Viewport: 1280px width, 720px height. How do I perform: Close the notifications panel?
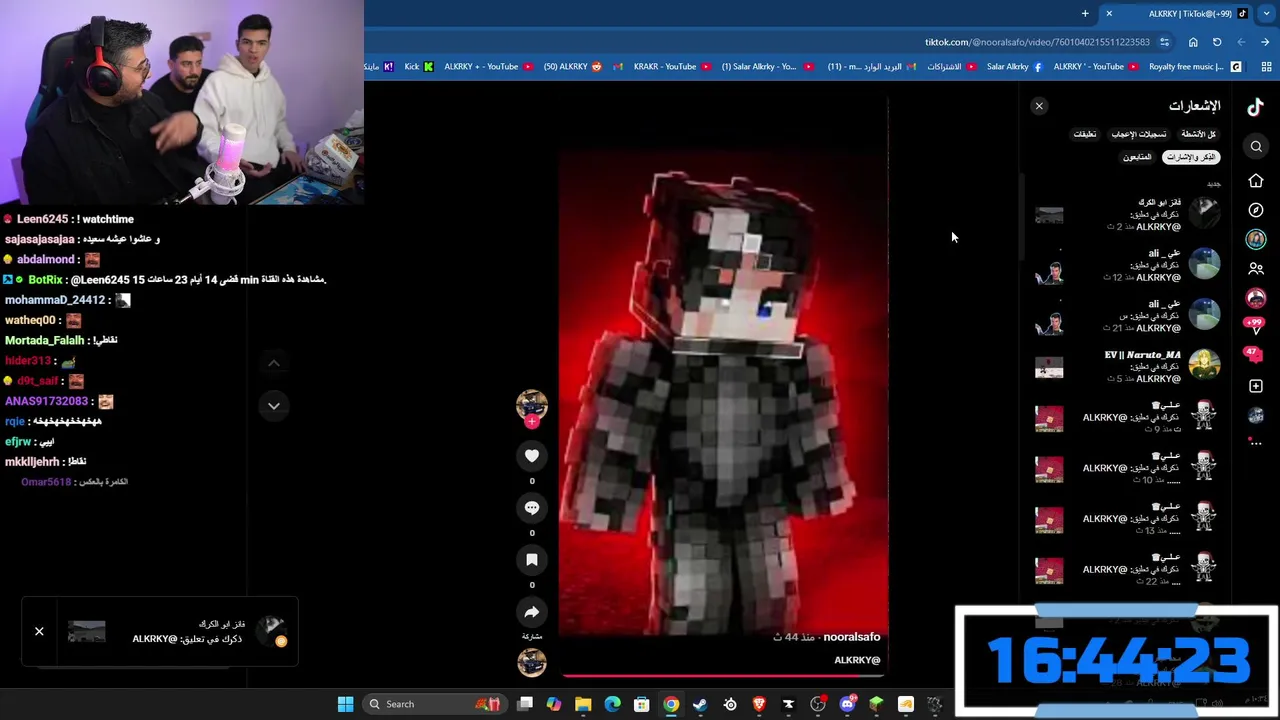click(1039, 106)
